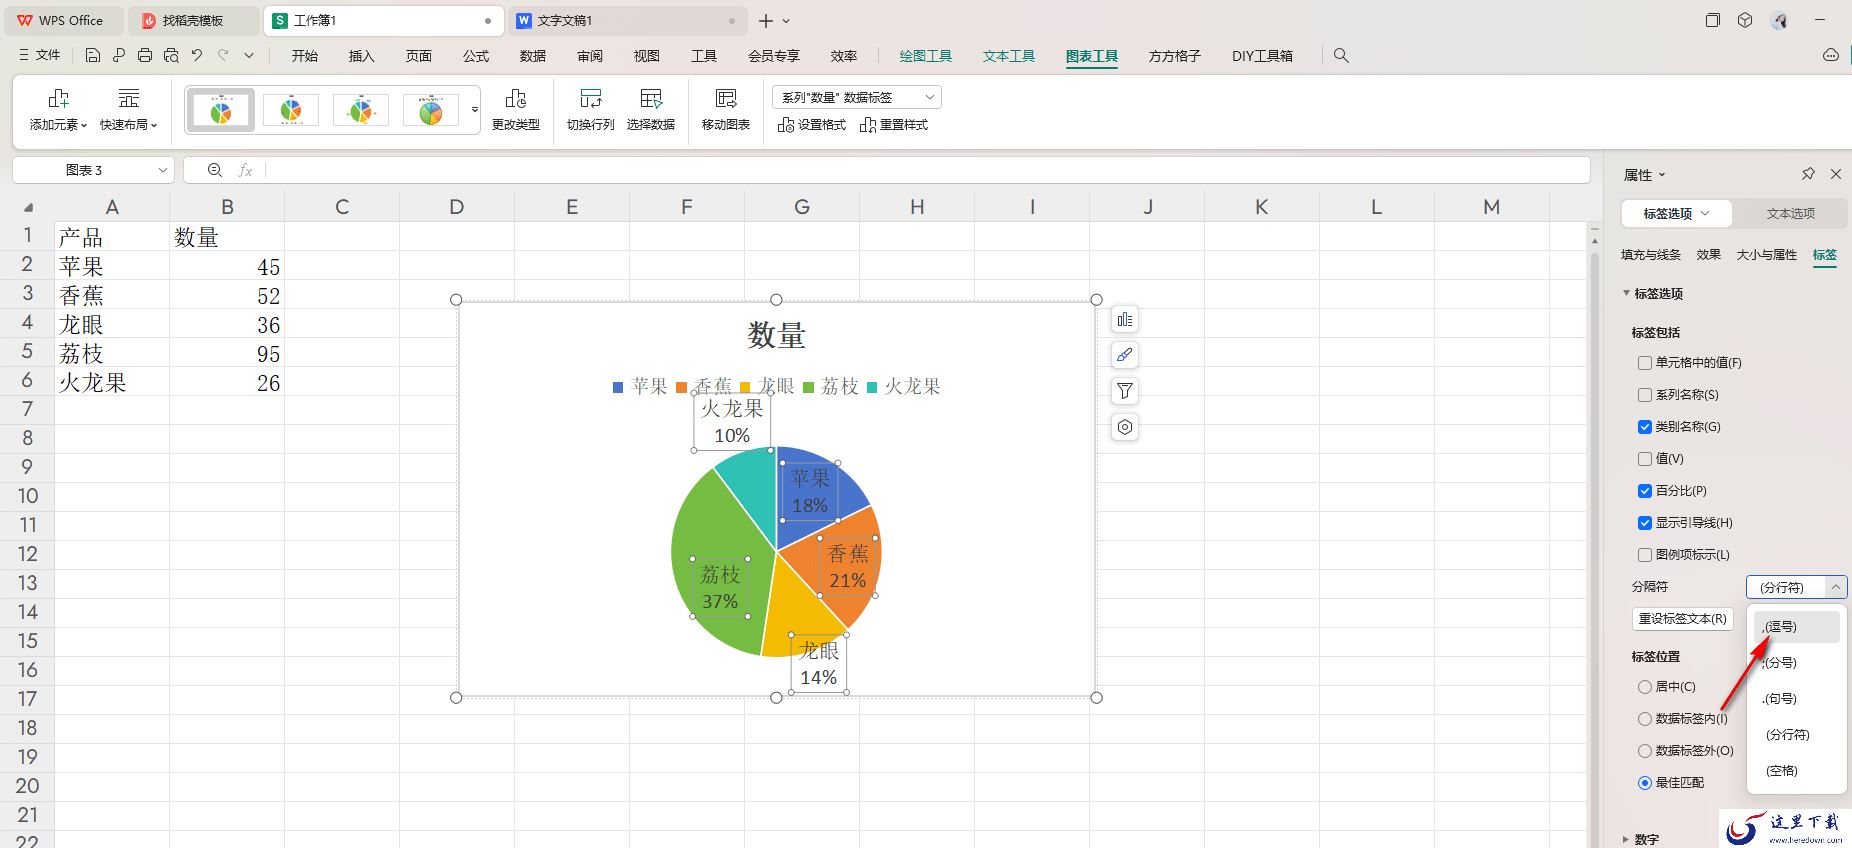Viewport: 1852px width, 848px height.
Task: Click the ribbon search magnifier icon
Action: coord(1341,56)
